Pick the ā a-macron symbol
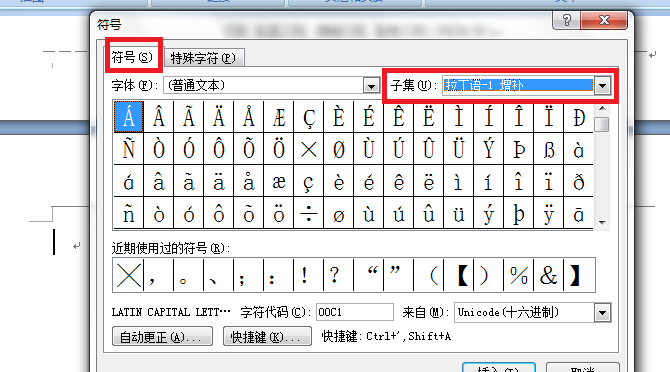The height and width of the screenshot is (372, 670). click(x=579, y=213)
